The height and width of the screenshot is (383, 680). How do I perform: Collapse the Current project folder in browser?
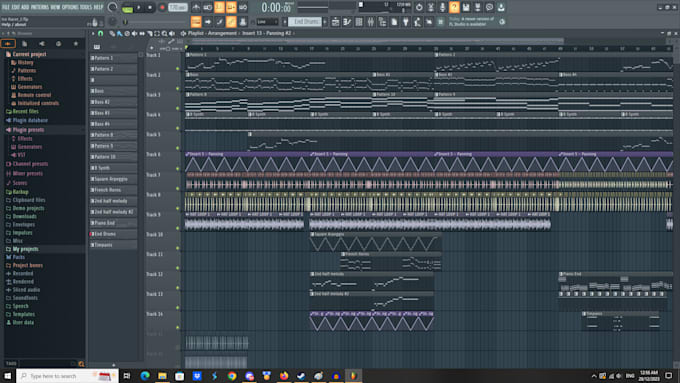point(29,54)
